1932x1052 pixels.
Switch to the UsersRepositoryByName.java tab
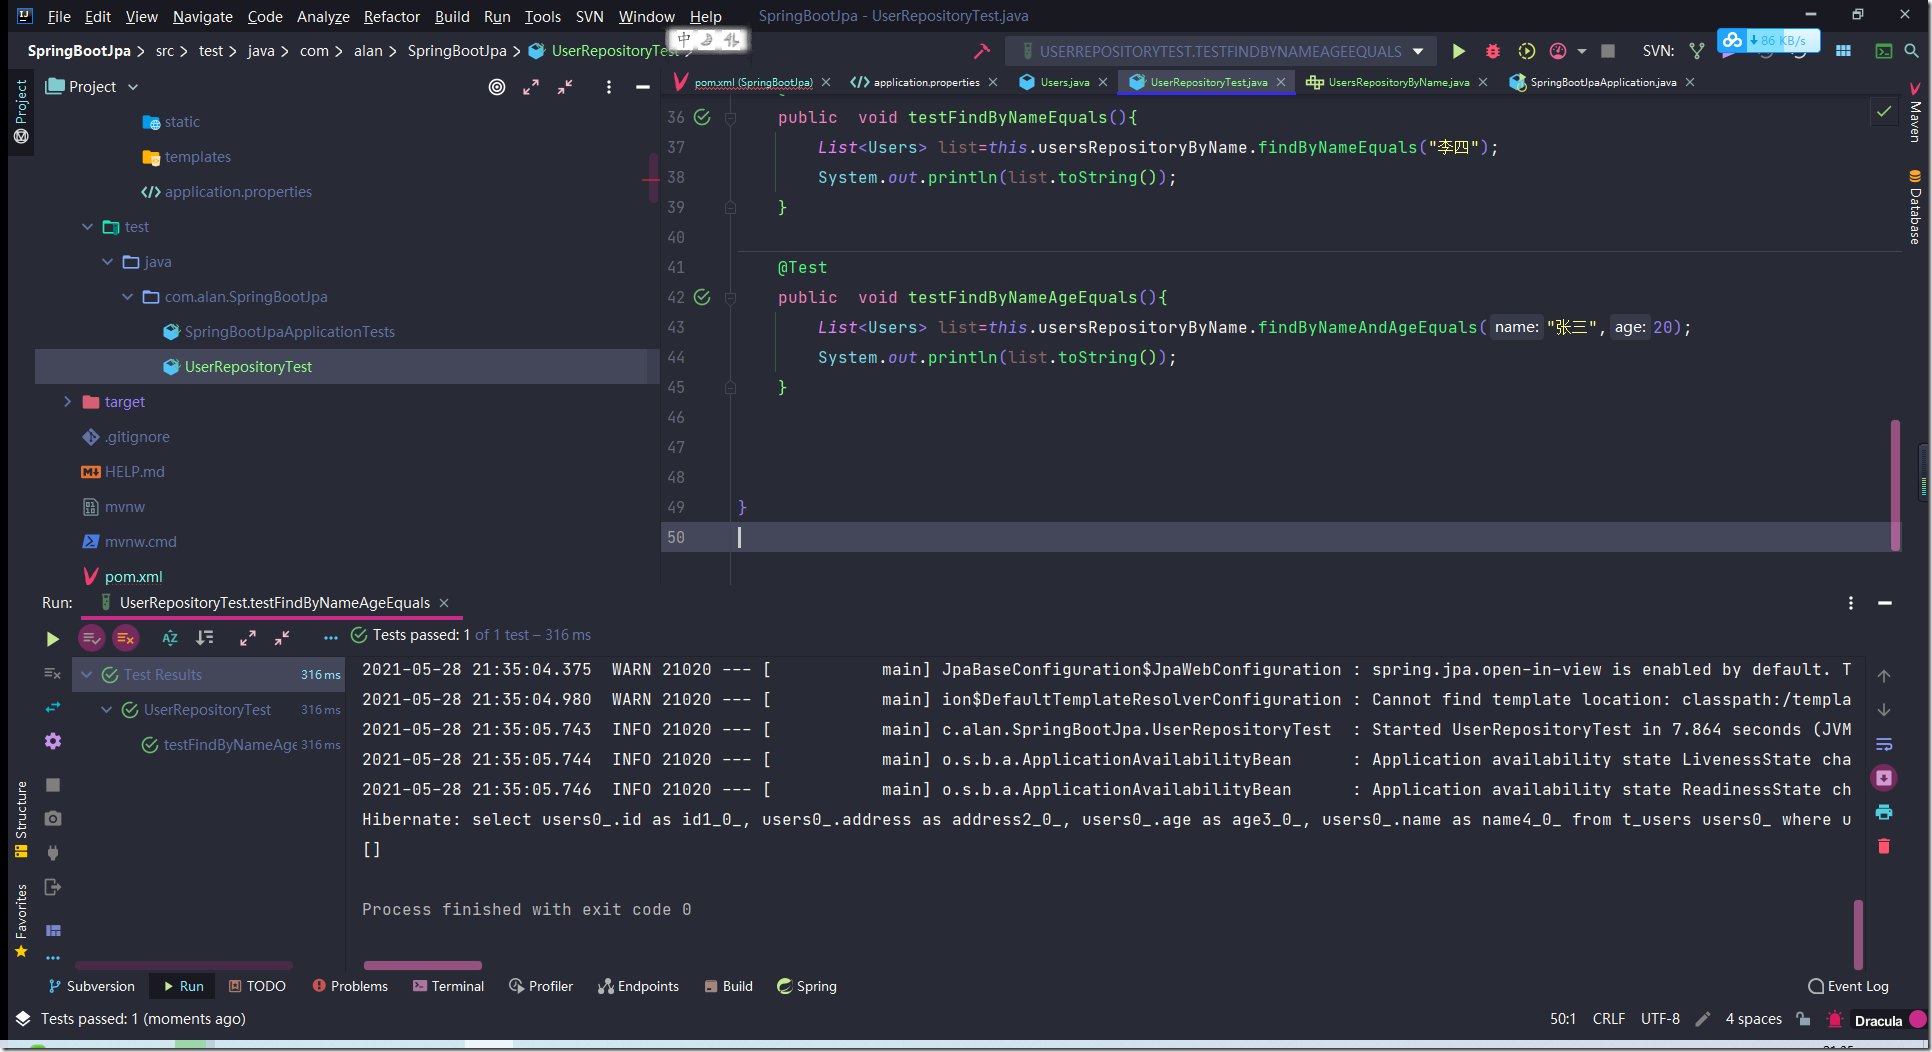pos(1398,82)
